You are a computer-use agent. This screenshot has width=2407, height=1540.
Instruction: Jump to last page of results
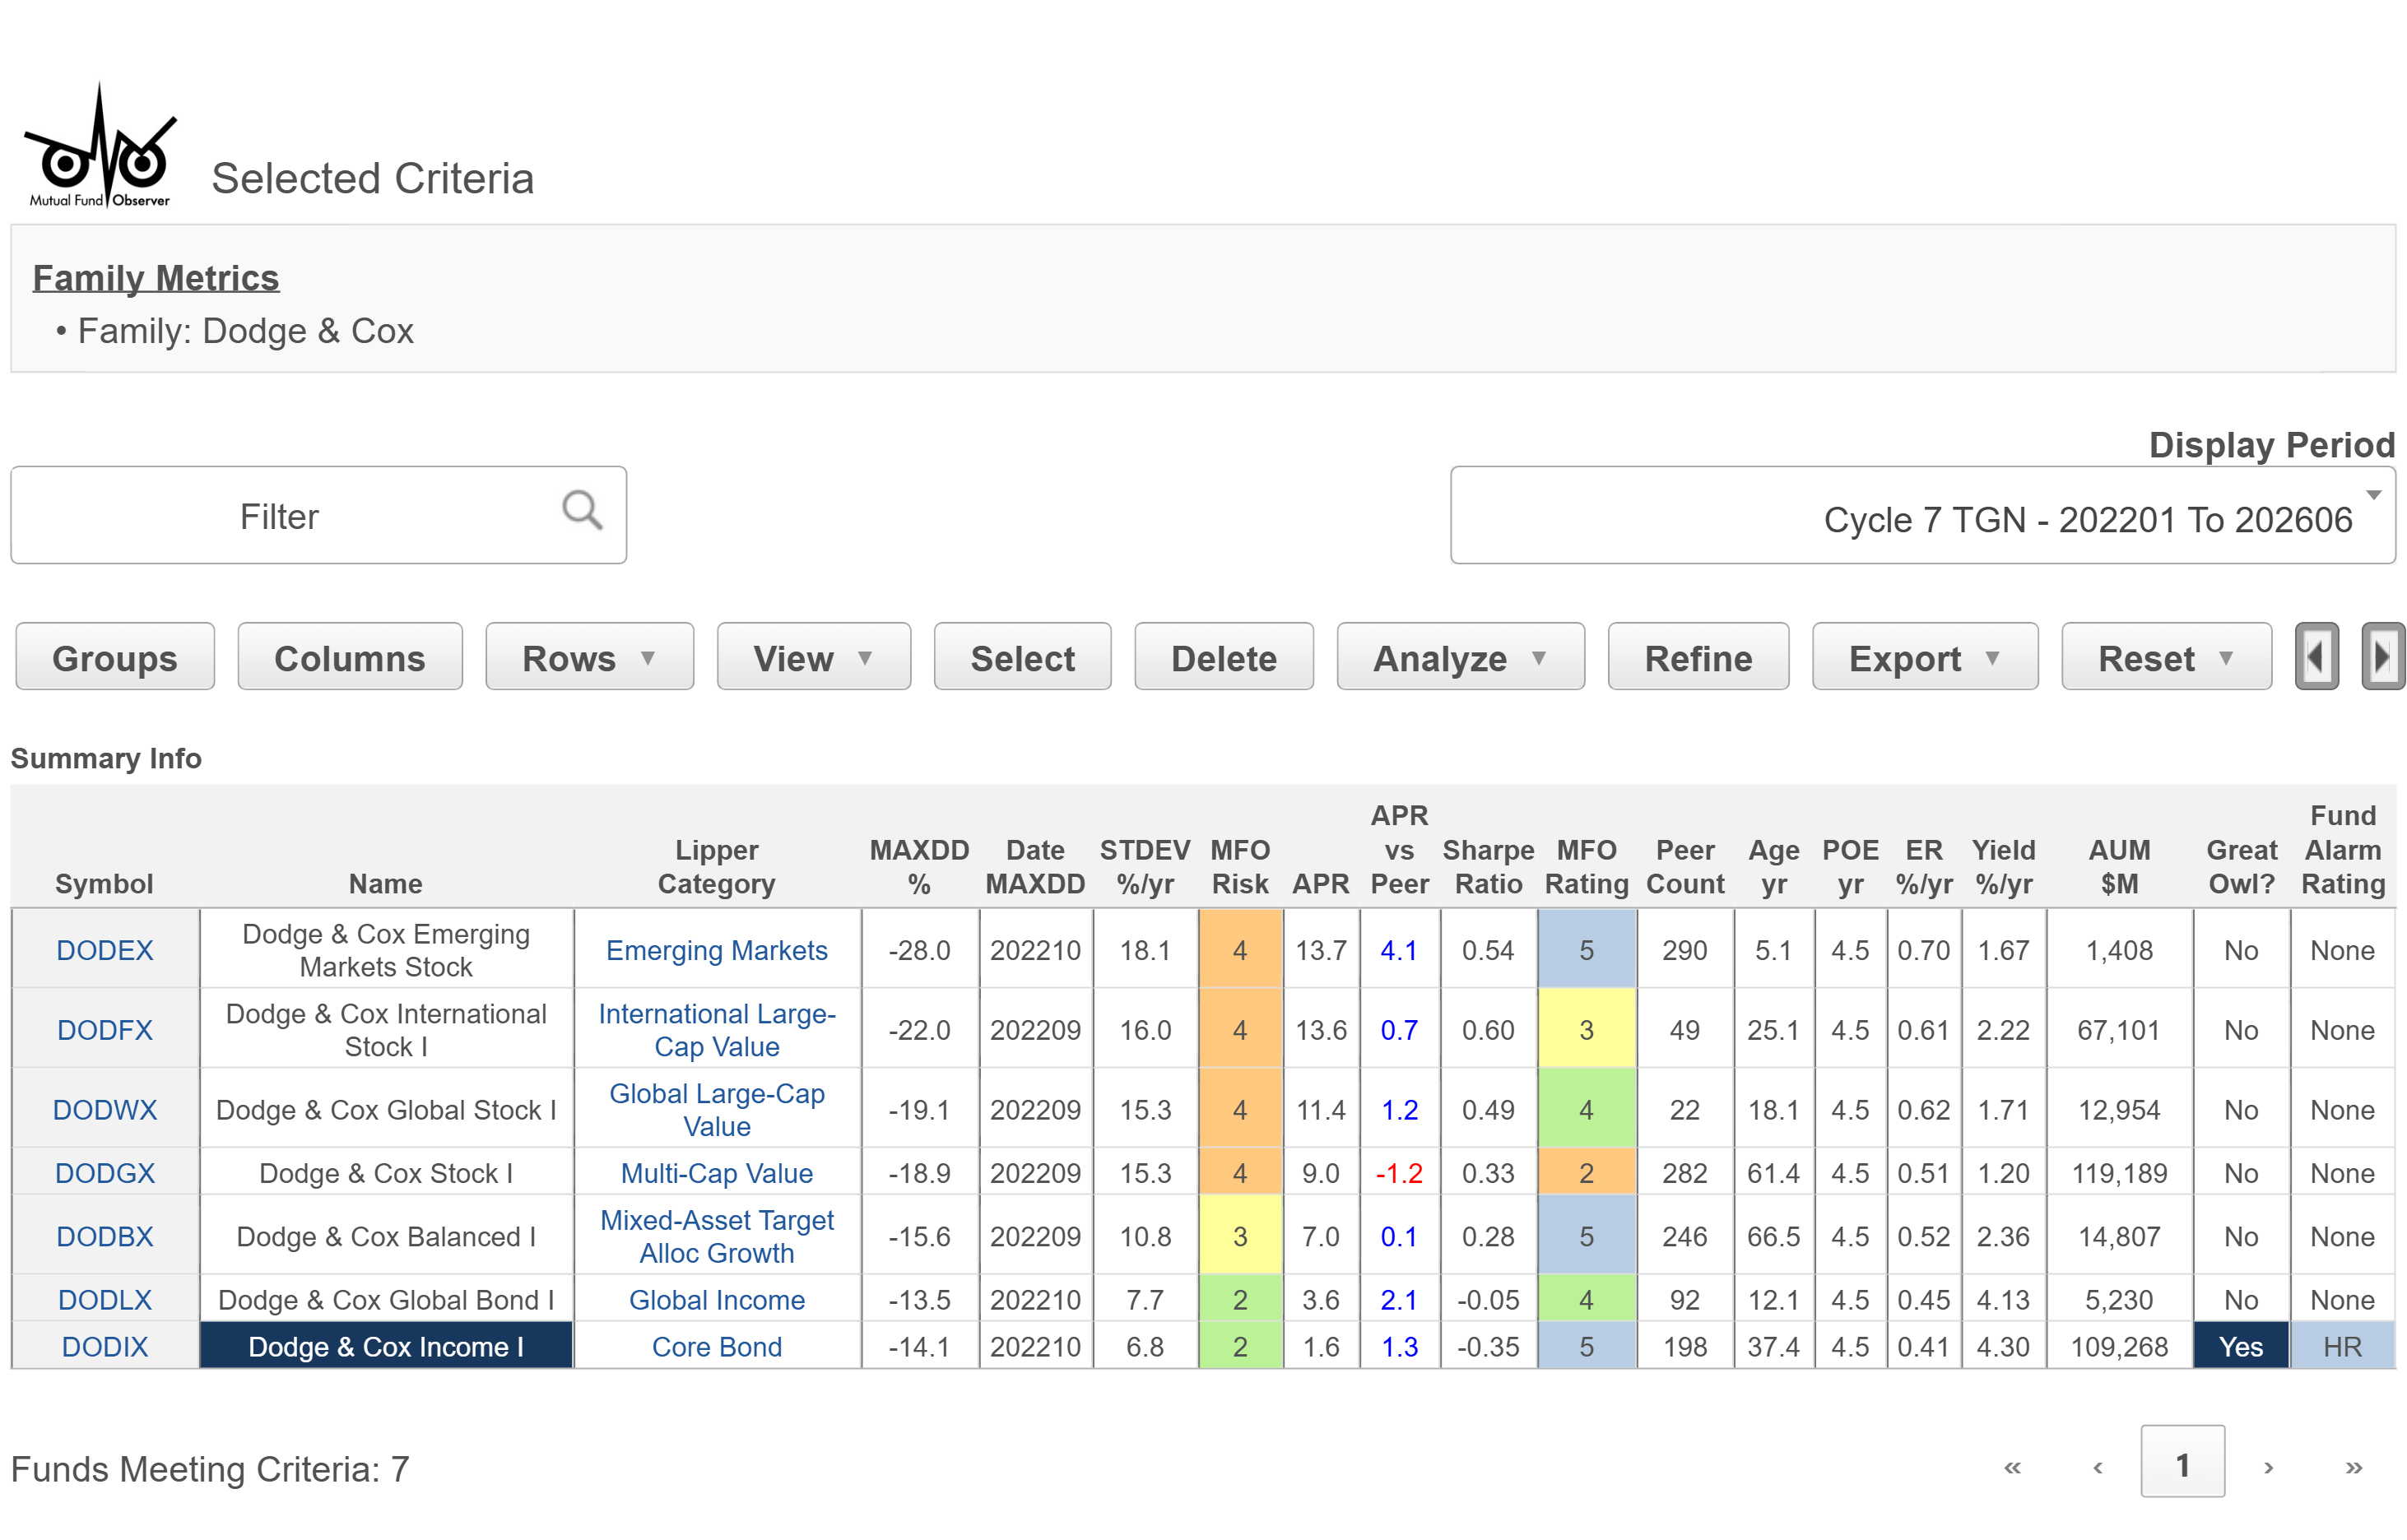[2353, 1467]
